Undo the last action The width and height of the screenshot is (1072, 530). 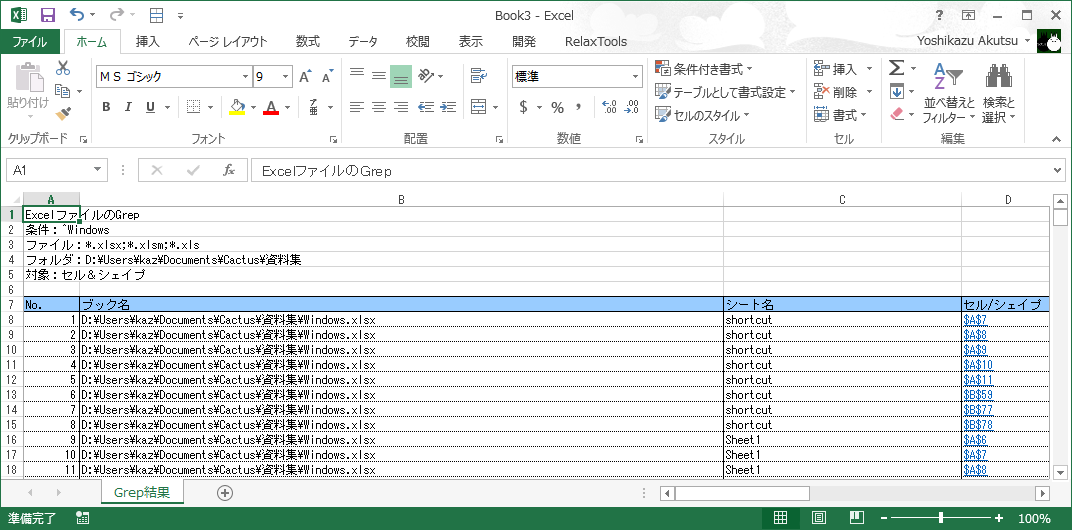[77, 15]
